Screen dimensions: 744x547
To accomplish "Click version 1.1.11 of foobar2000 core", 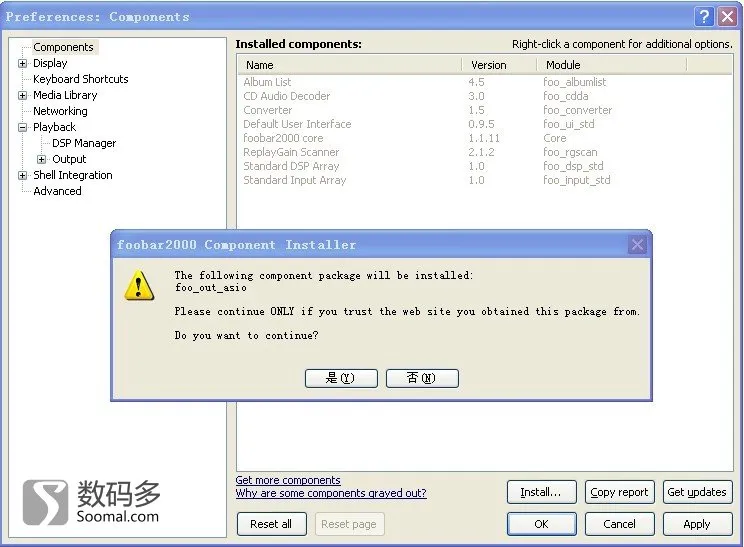I will [484, 138].
